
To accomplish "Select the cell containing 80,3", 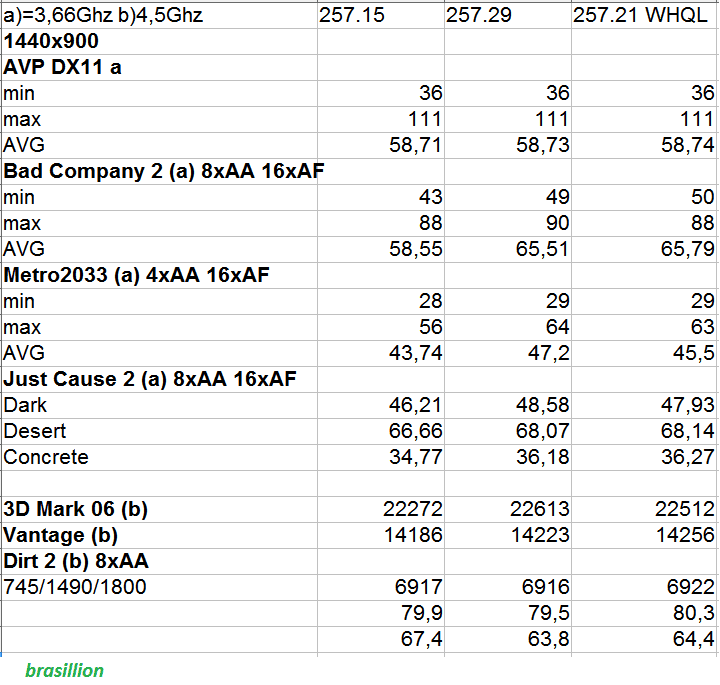I will pos(645,613).
